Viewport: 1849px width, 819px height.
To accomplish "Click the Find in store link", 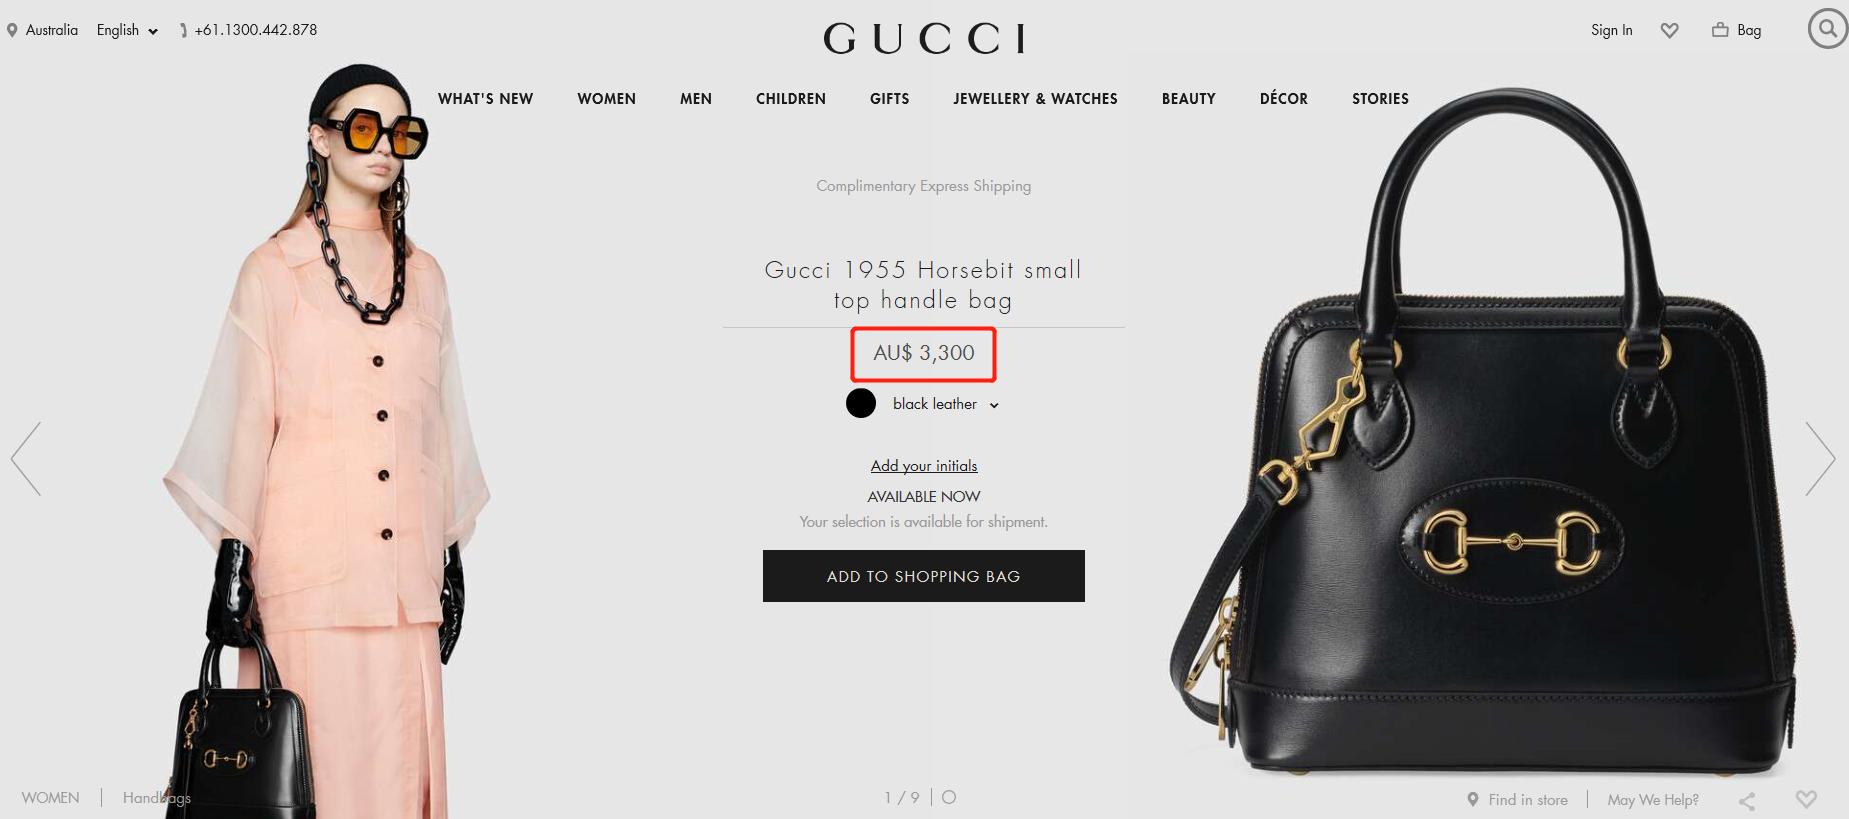I will click(x=1518, y=800).
